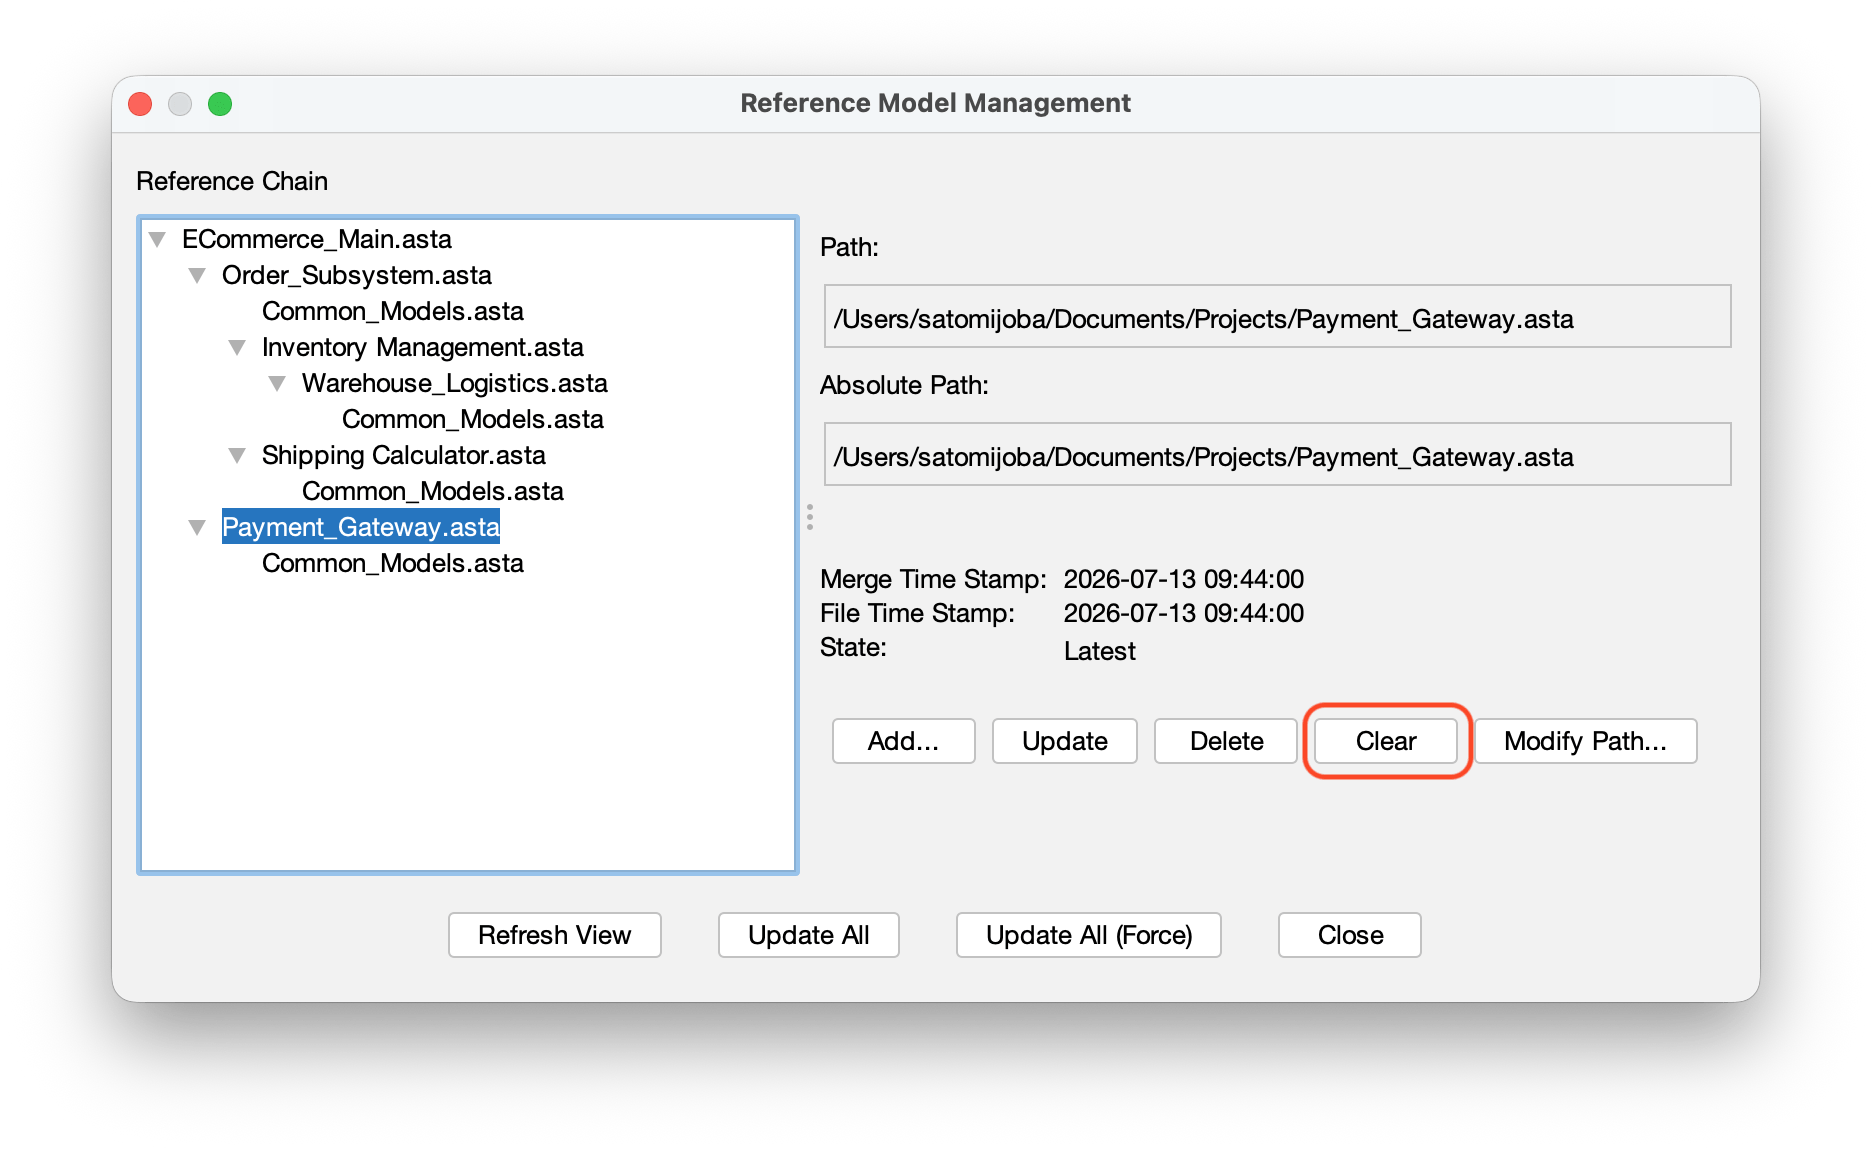Viewport: 1872px width, 1150px height.
Task: Collapse the Payment_Gateway.asta node
Action: (x=197, y=528)
